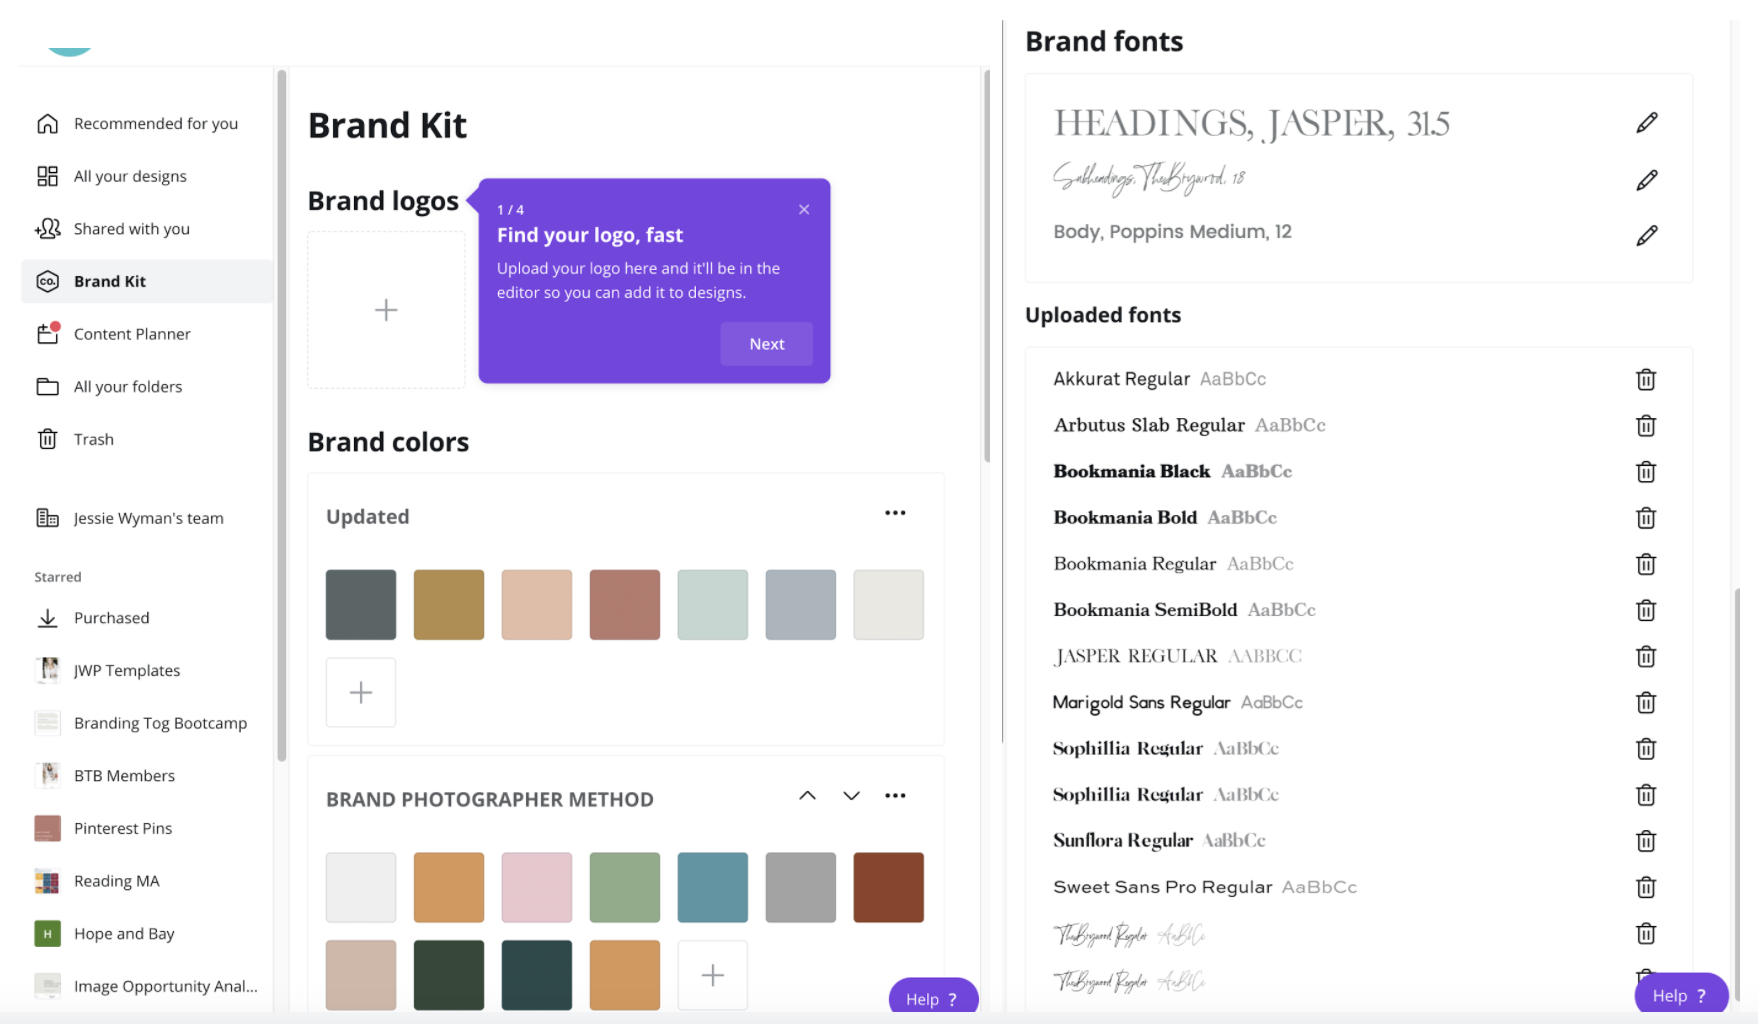Add a color to Brand Photographer Method palette
Image resolution: width=1758 pixels, height=1024 pixels.
pos(712,975)
